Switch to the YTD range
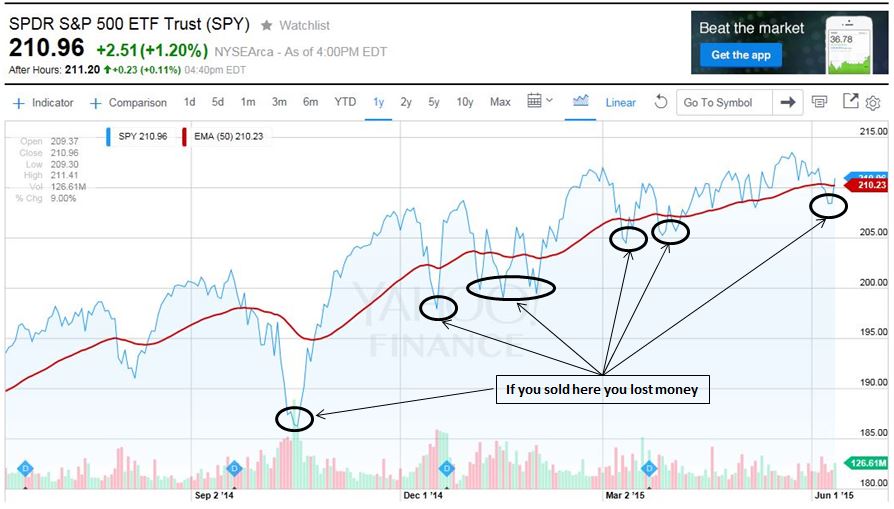The image size is (894, 509). point(345,102)
